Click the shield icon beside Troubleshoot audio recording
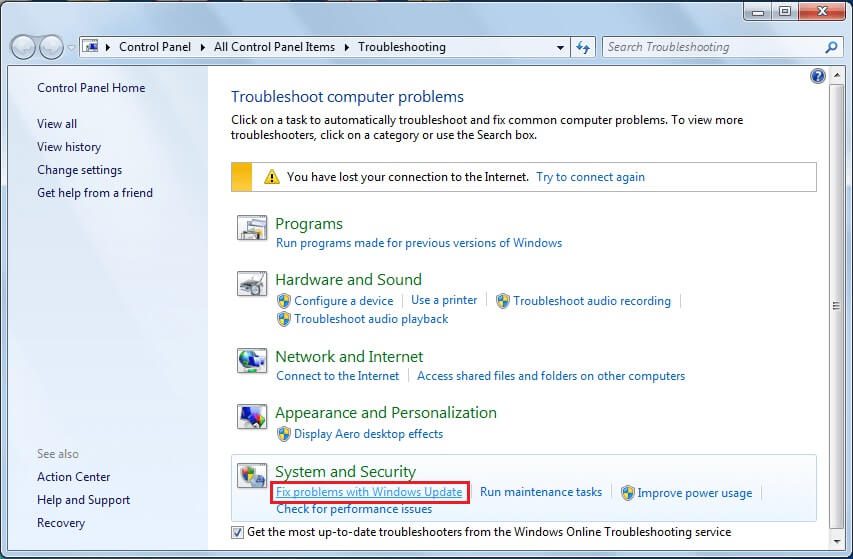 coord(503,301)
